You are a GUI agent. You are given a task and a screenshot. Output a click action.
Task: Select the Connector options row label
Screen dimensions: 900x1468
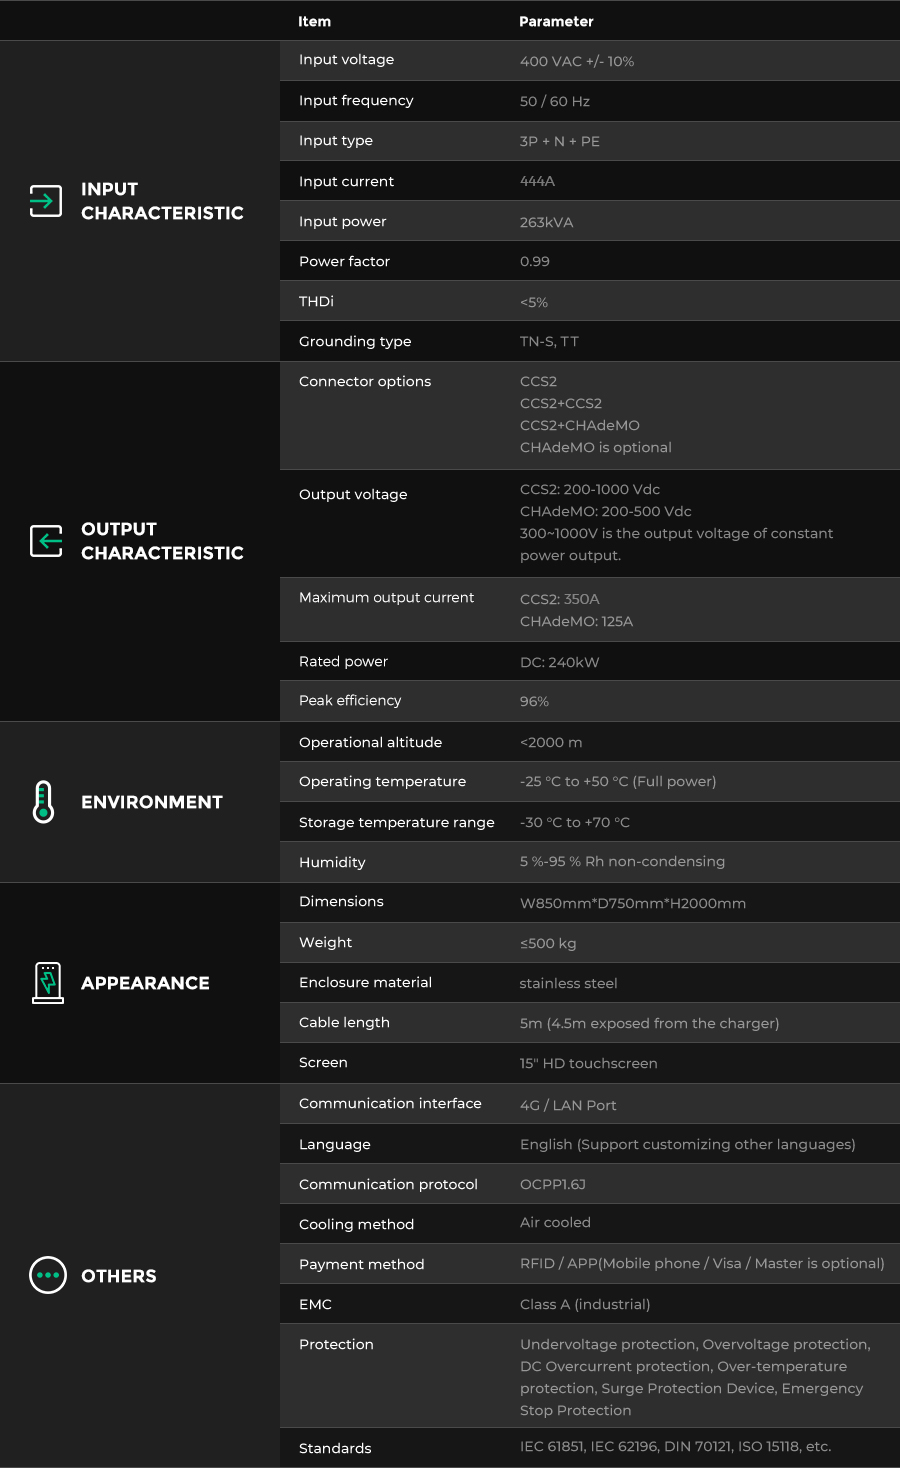point(365,381)
